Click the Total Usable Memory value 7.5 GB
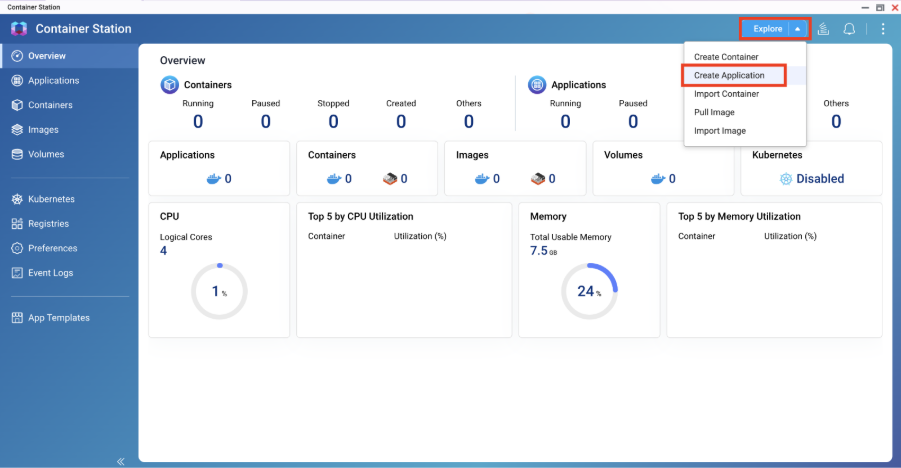Image resolution: width=901 pixels, height=468 pixels. pos(544,251)
